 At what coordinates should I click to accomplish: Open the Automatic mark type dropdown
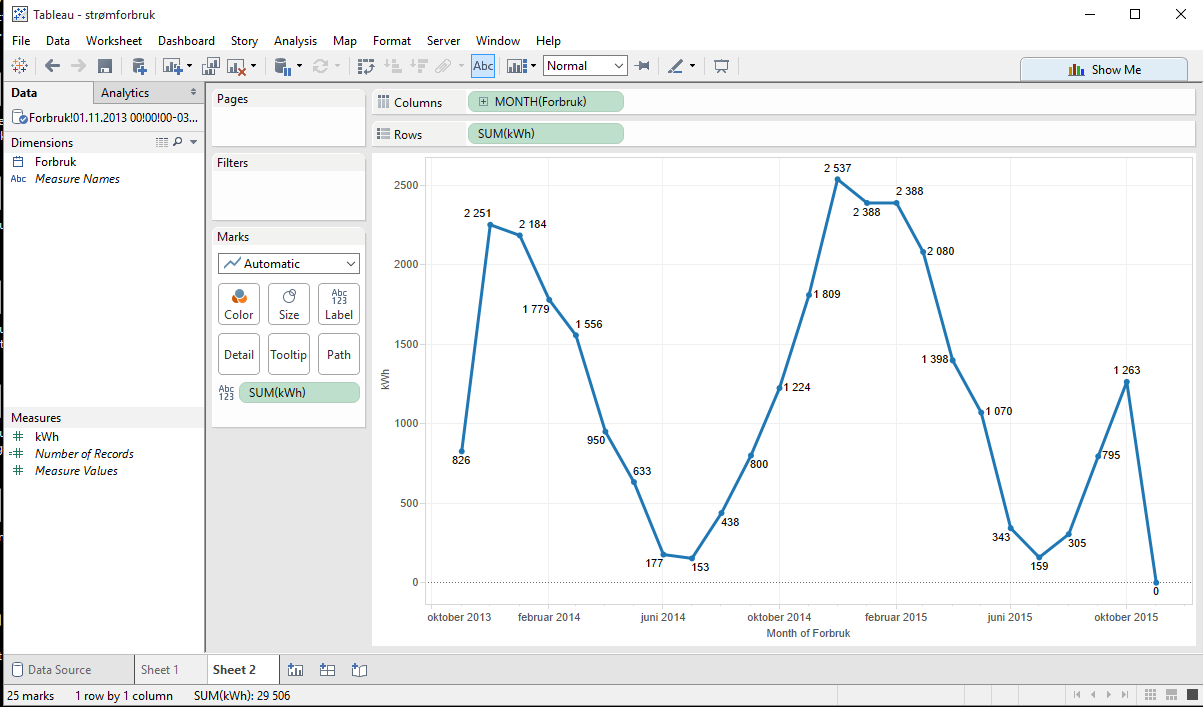[x=289, y=264]
